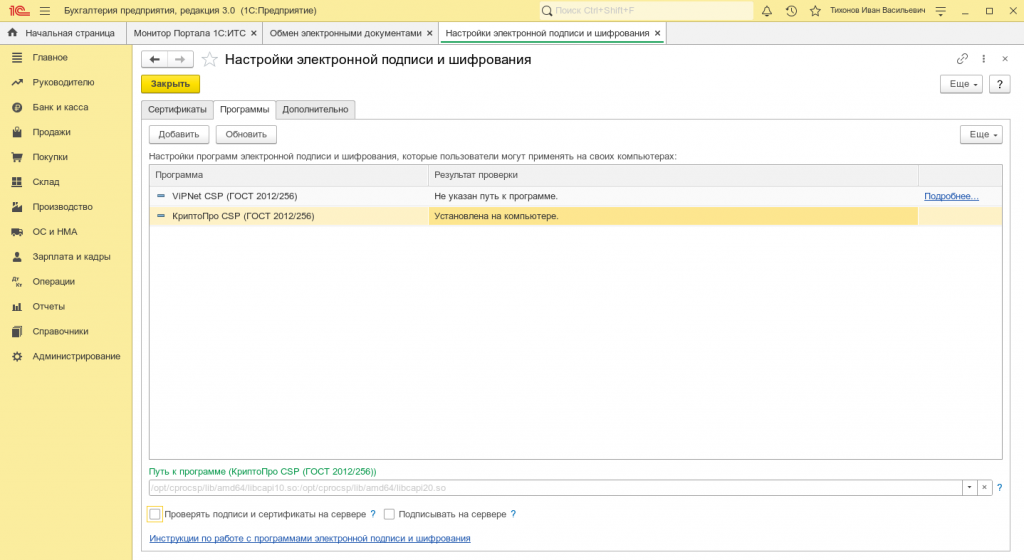Screen dimensions: 1024x560
Task: Toggle Проверять подписи и сертификаты на сервере
Action: pyautogui.click(x=155, y=514)
